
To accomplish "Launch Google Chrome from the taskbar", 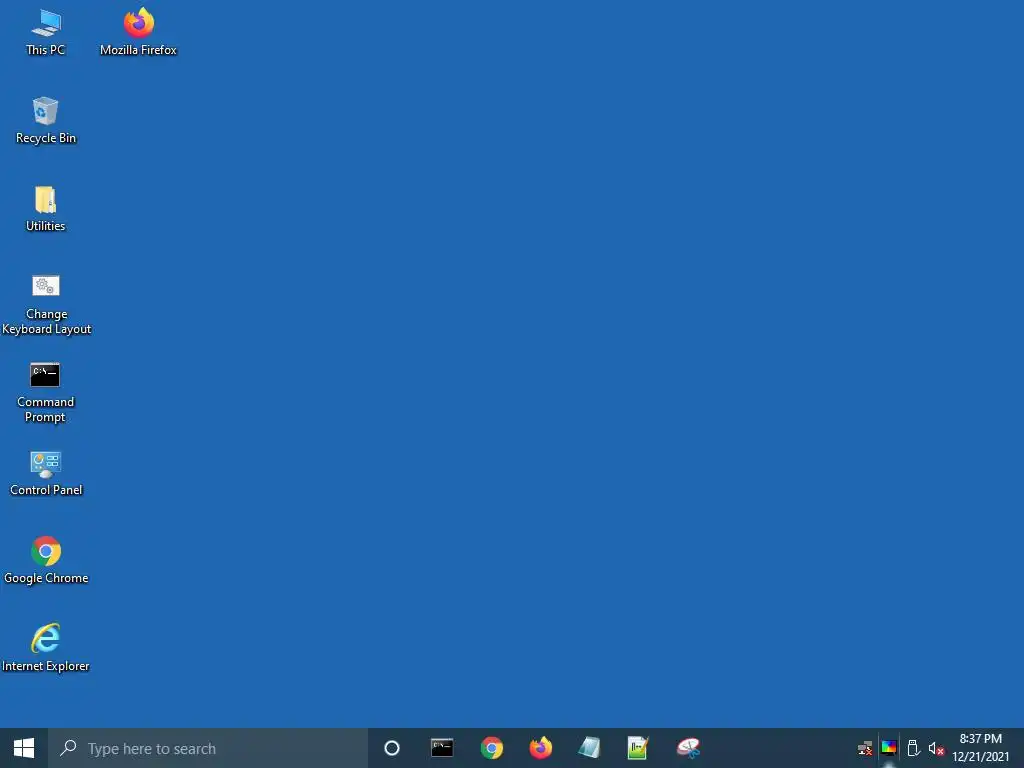I will [x=492, y=748].
